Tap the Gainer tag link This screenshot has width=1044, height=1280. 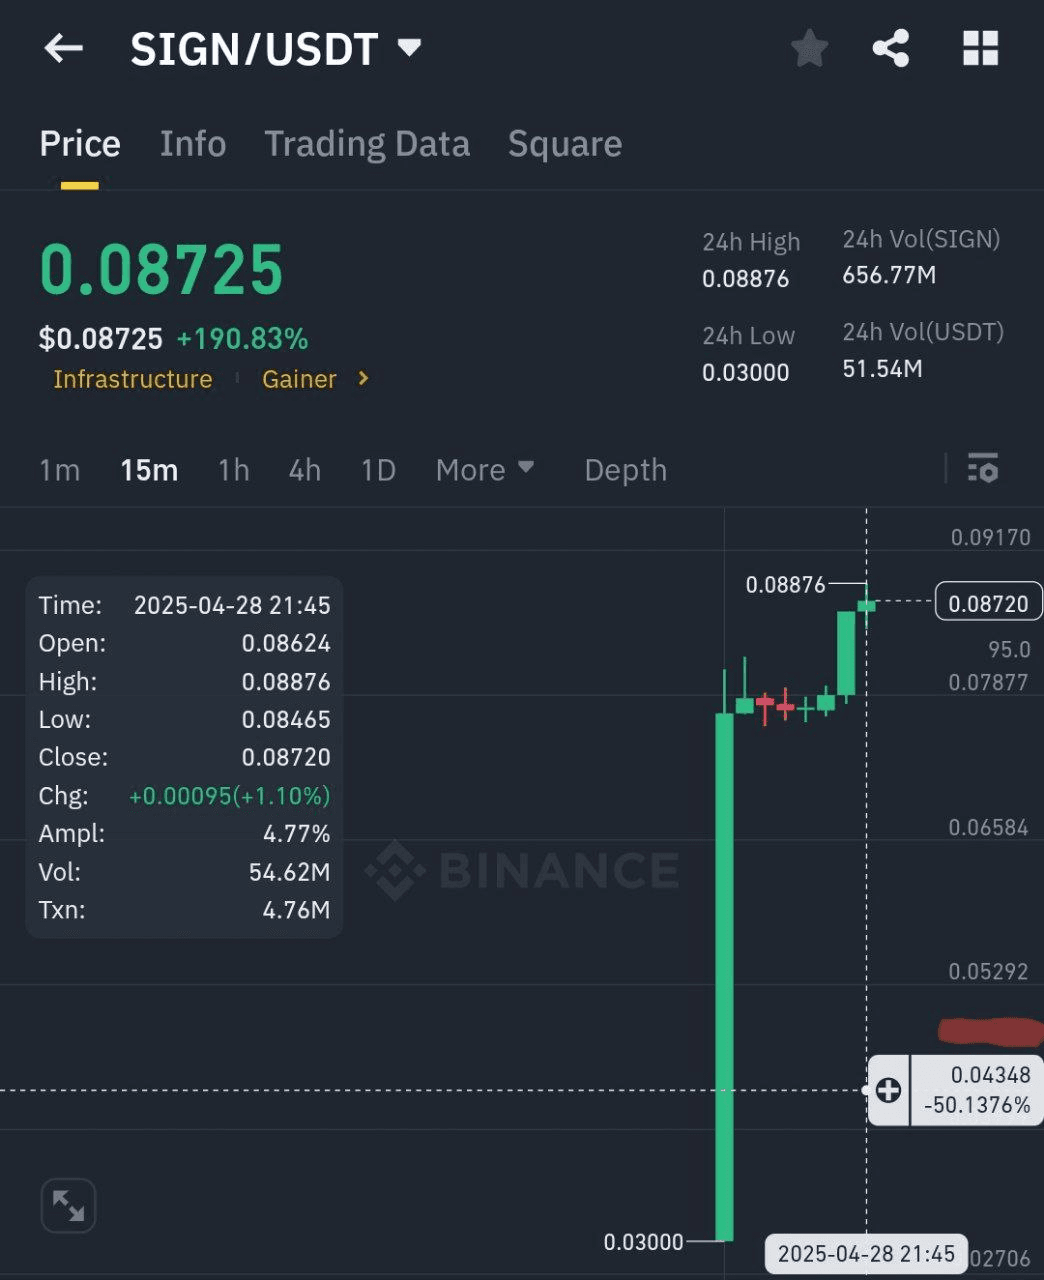tap(299, 379)
